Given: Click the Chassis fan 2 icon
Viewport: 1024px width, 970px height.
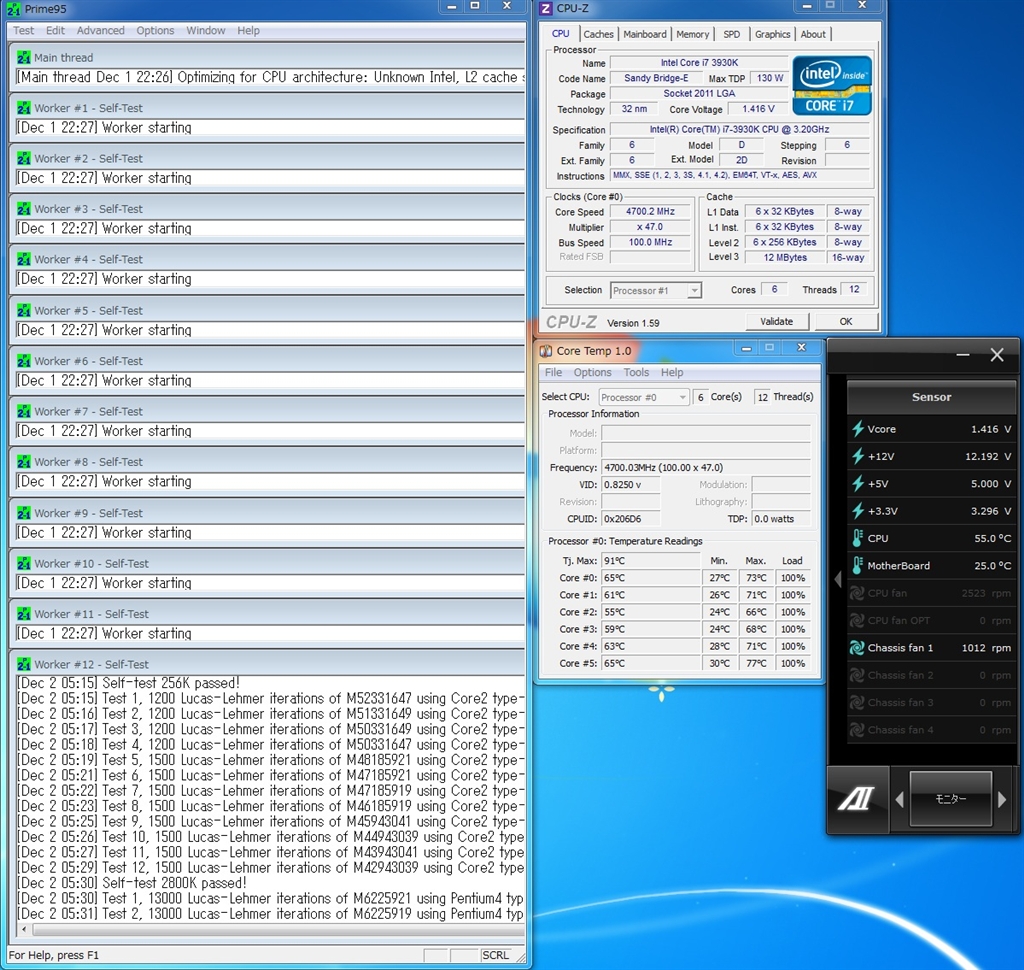Looking at the screenshot, I should [x=857, y=675].
